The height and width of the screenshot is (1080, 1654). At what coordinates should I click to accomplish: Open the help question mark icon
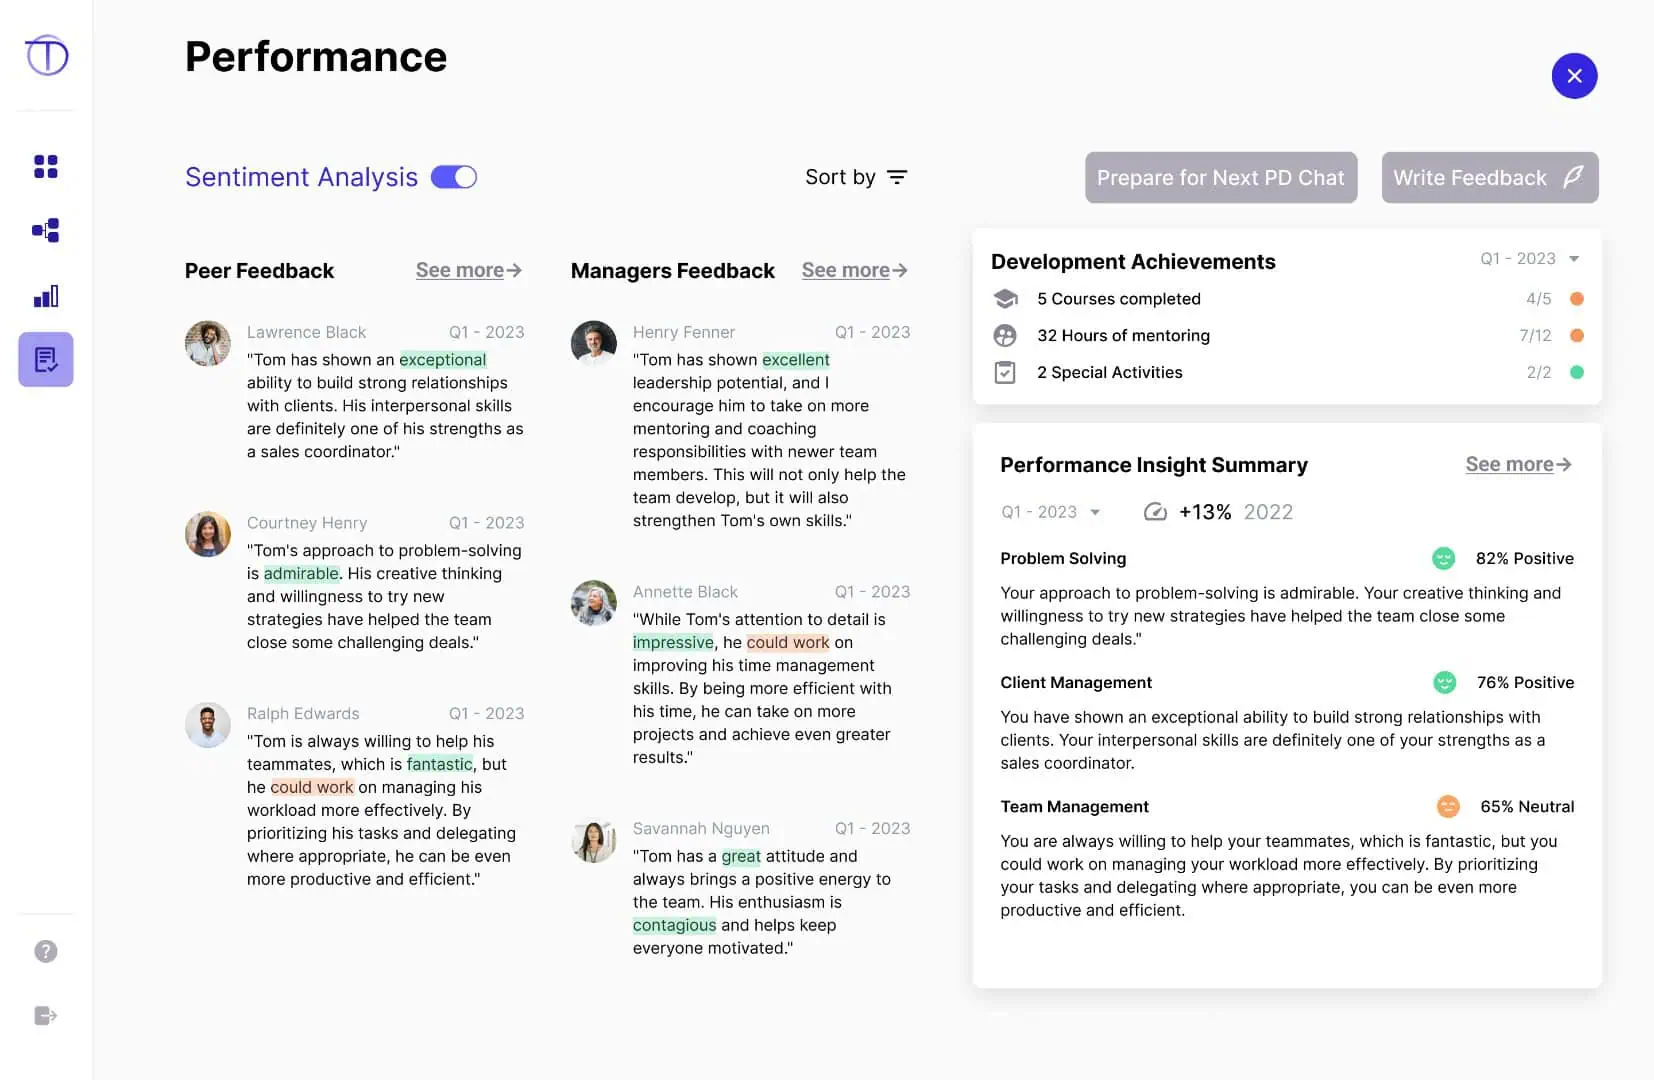coord(46,951)
